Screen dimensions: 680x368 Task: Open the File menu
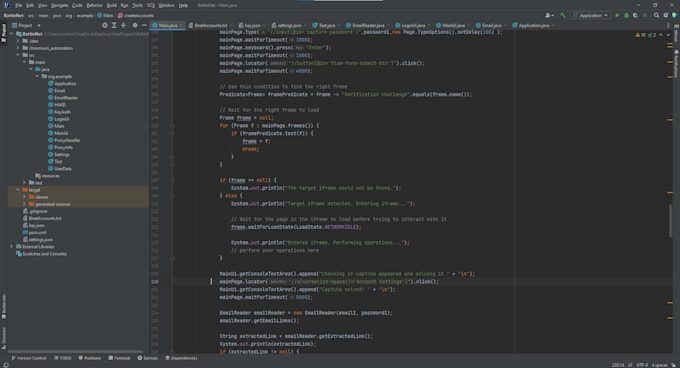coord(19,5)
